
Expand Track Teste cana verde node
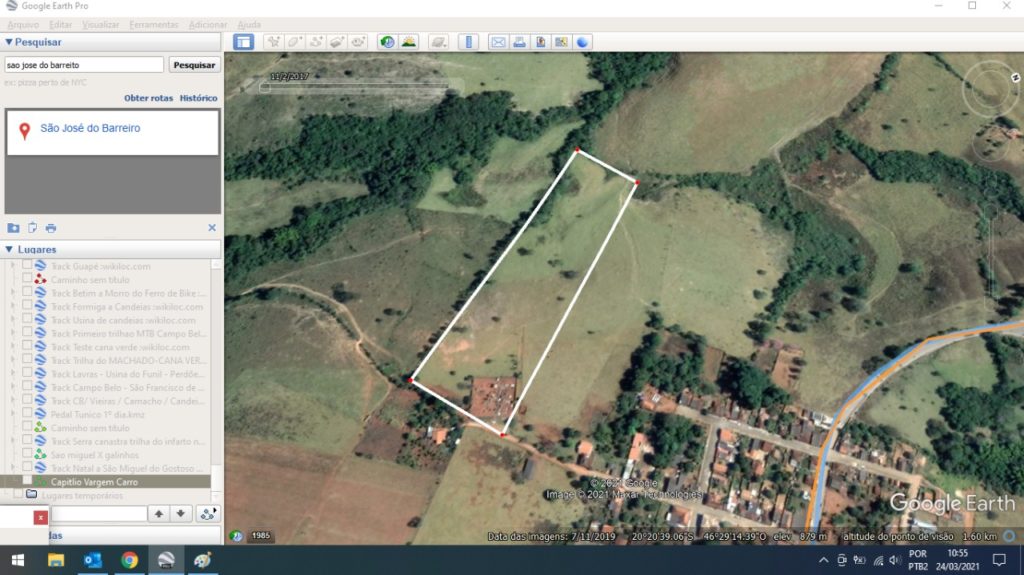tap(12, 346)
